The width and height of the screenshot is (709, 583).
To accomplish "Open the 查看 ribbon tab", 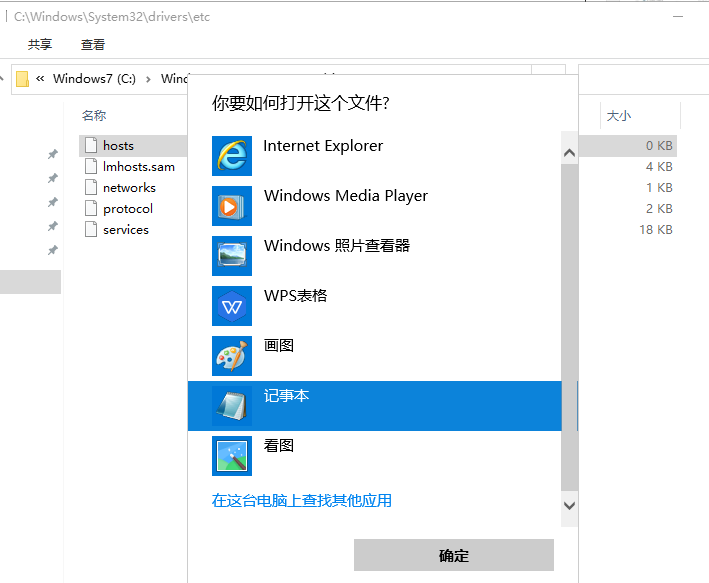I will 93,44.
